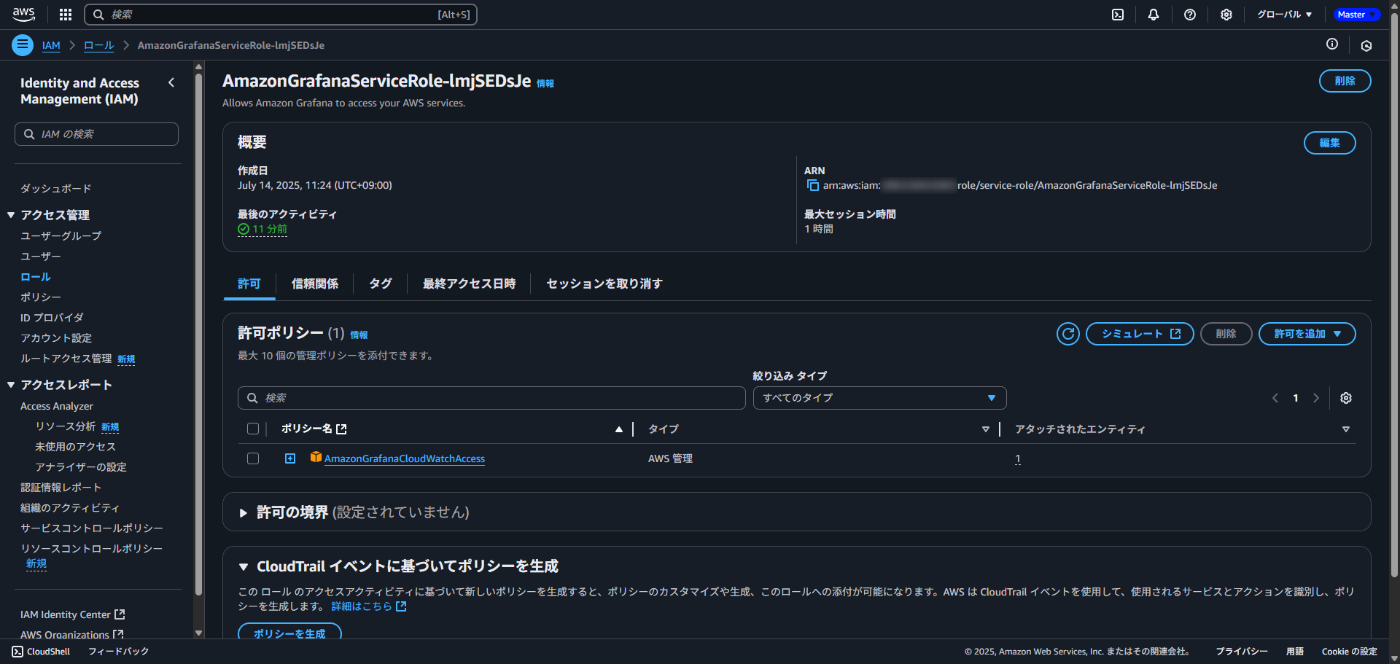
Task: Go to ロール breadcrumb link
Action: [x=99, y=46]
